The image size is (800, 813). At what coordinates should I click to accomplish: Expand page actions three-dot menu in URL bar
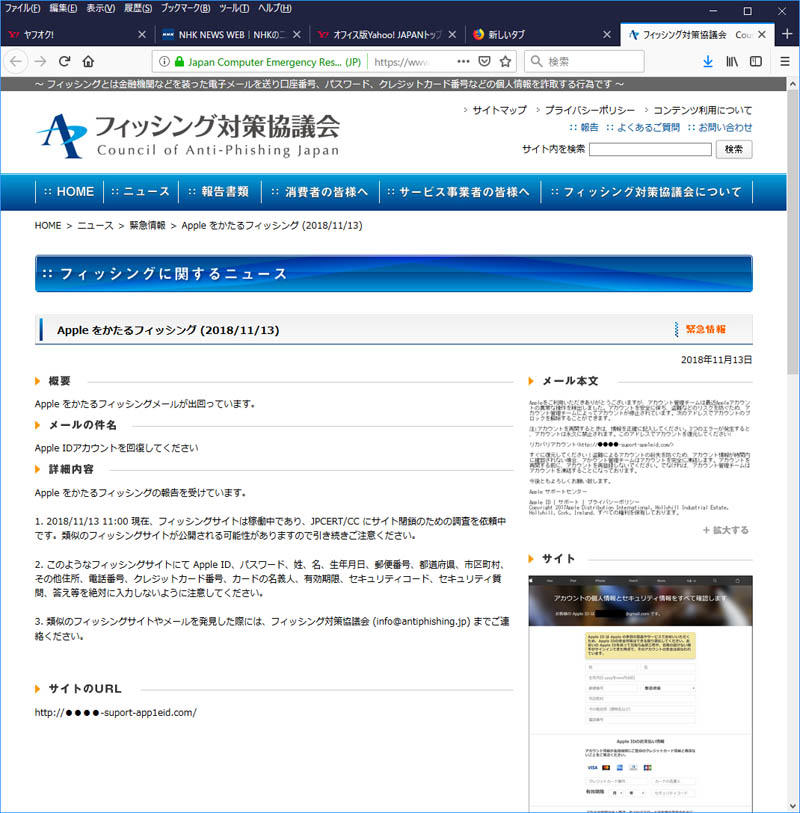pos(462,61)
